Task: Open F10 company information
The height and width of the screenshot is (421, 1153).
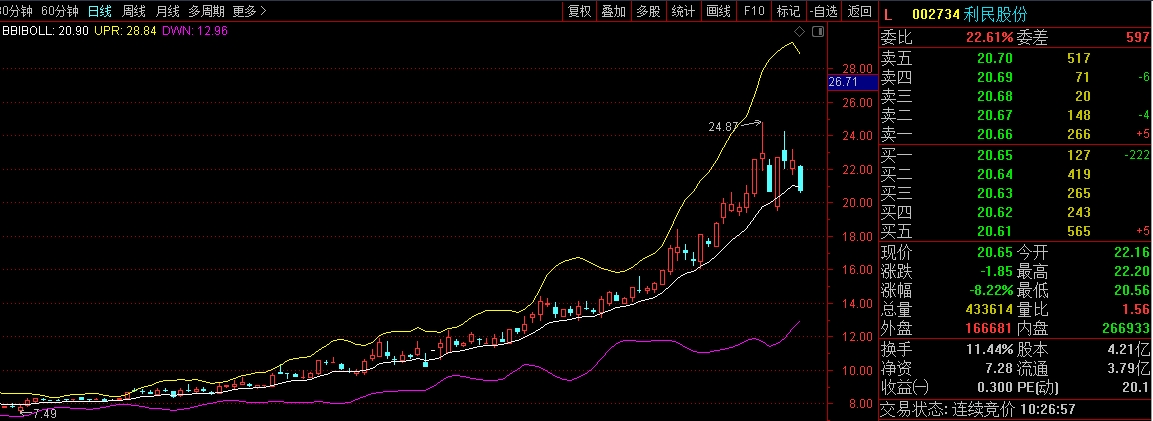Action: coord(754,11)
